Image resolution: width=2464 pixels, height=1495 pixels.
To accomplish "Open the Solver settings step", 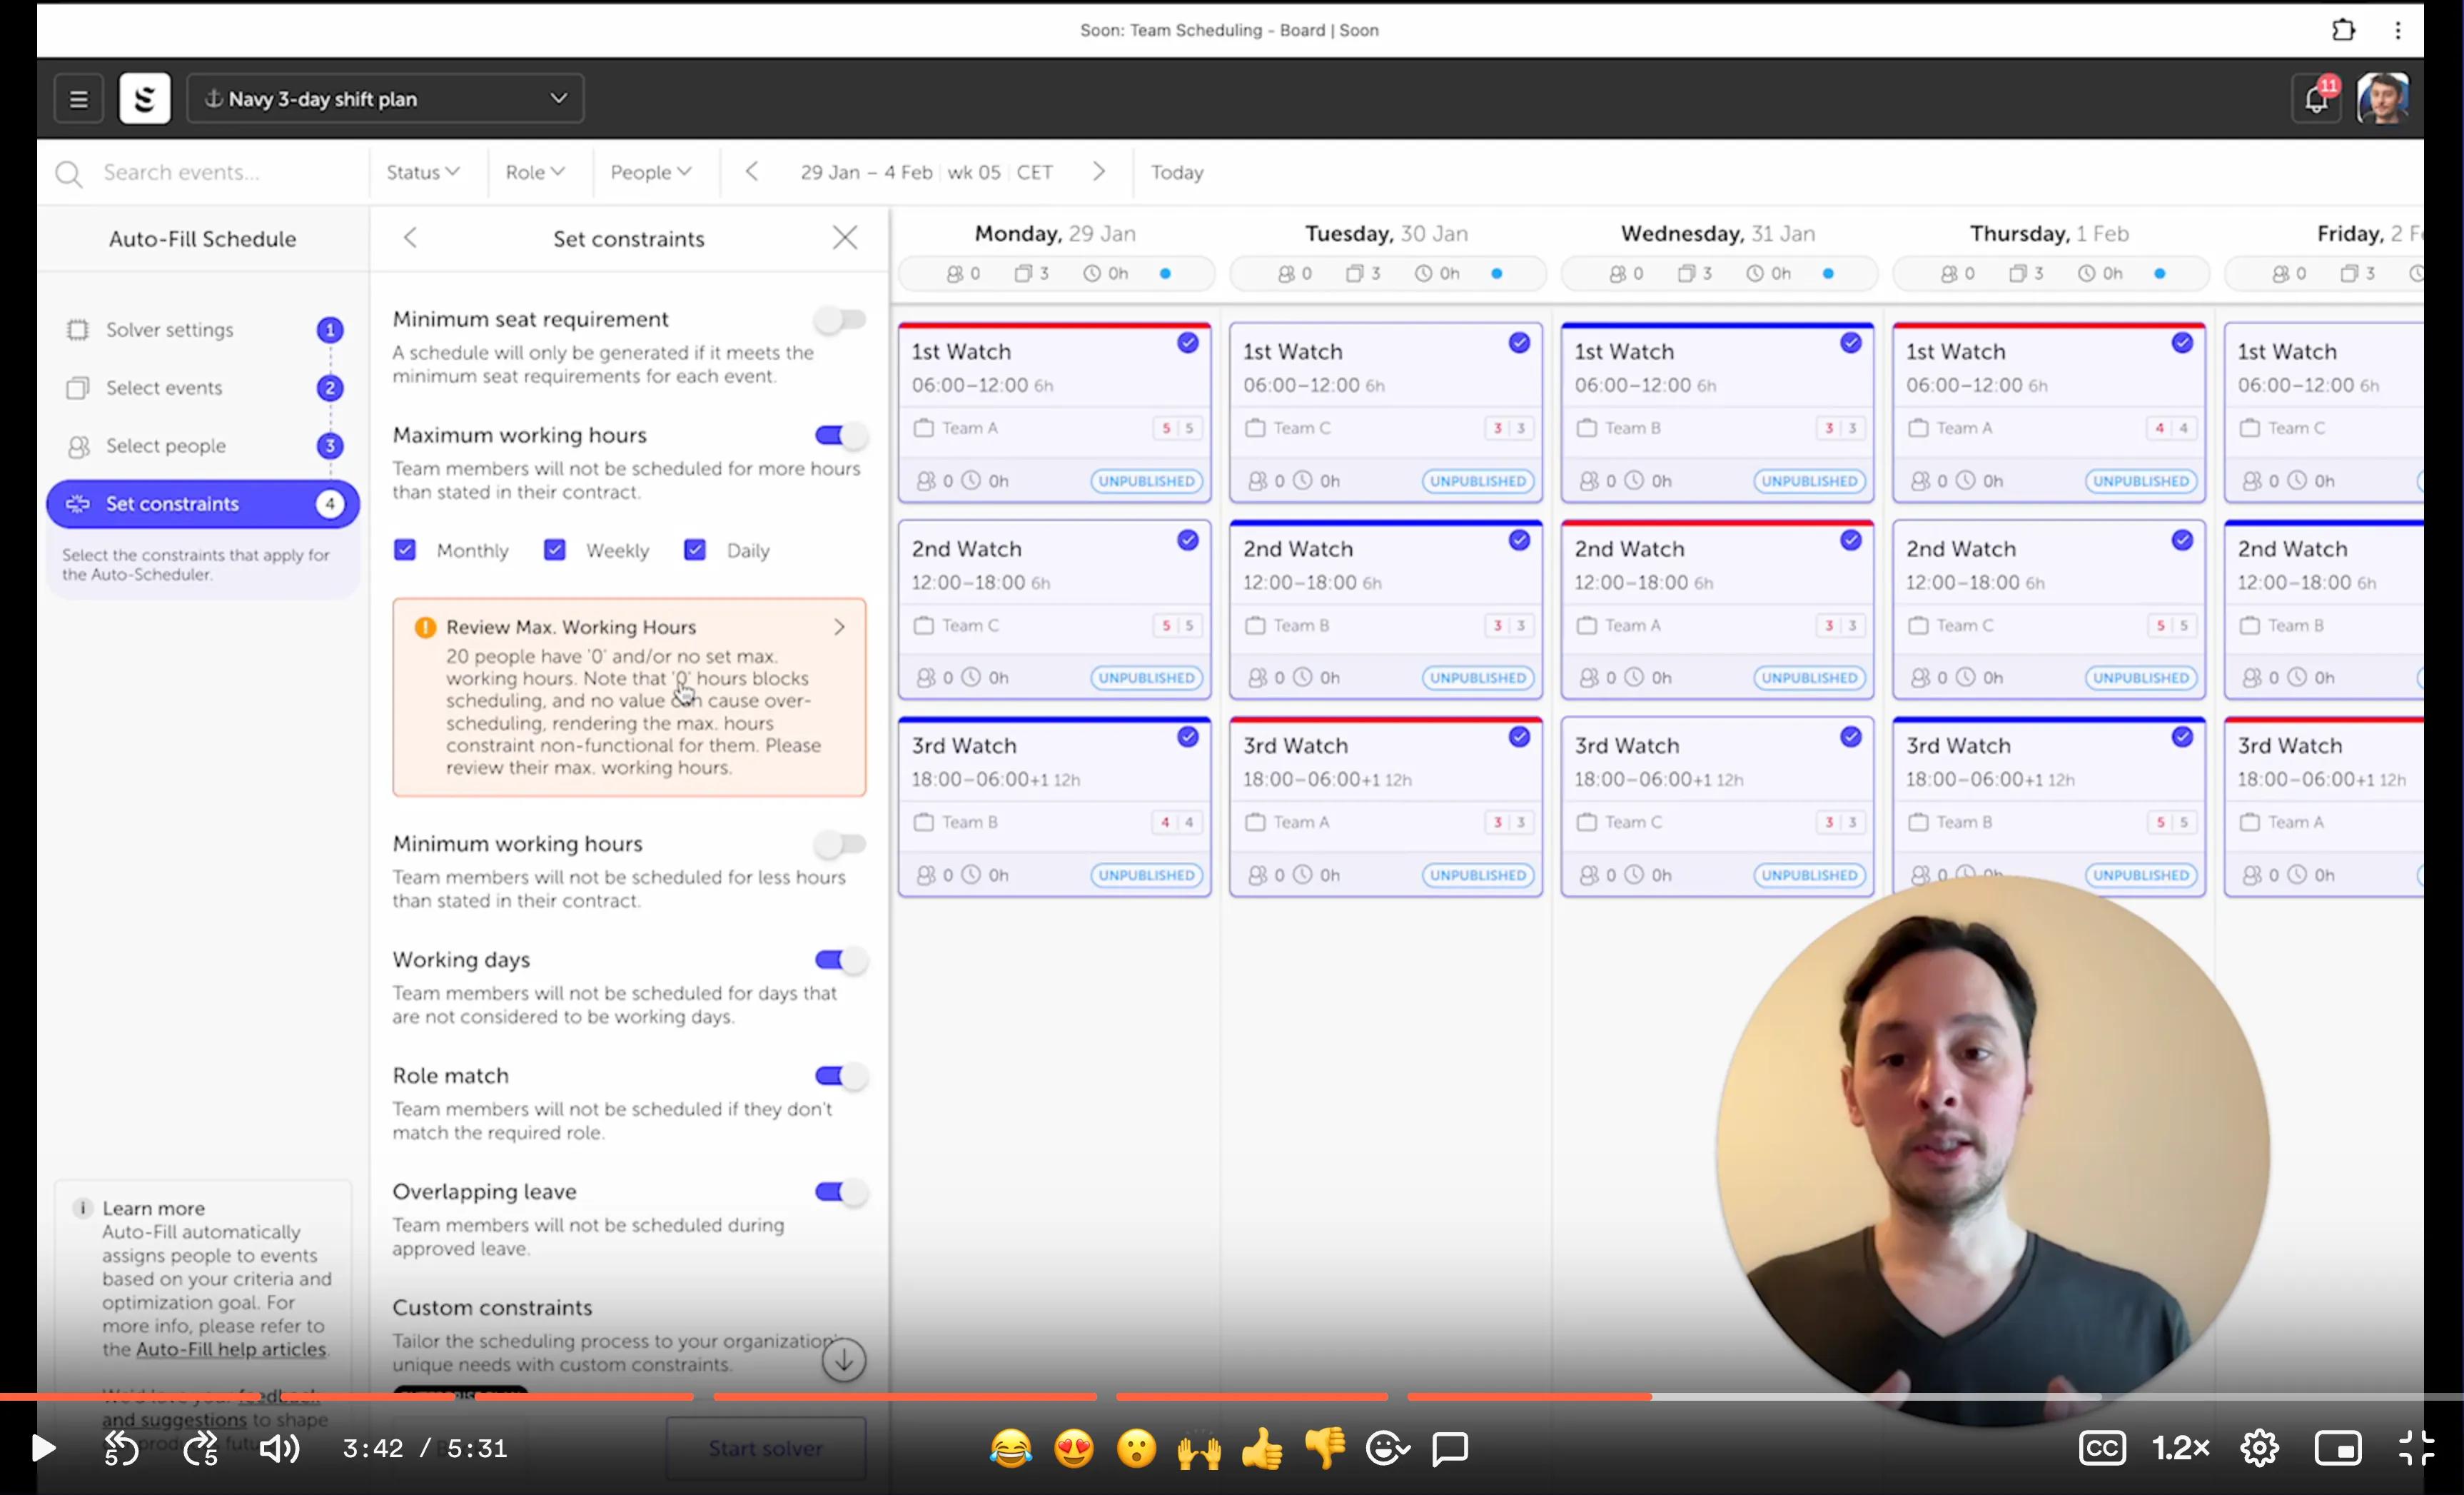I will coord(203,330).
